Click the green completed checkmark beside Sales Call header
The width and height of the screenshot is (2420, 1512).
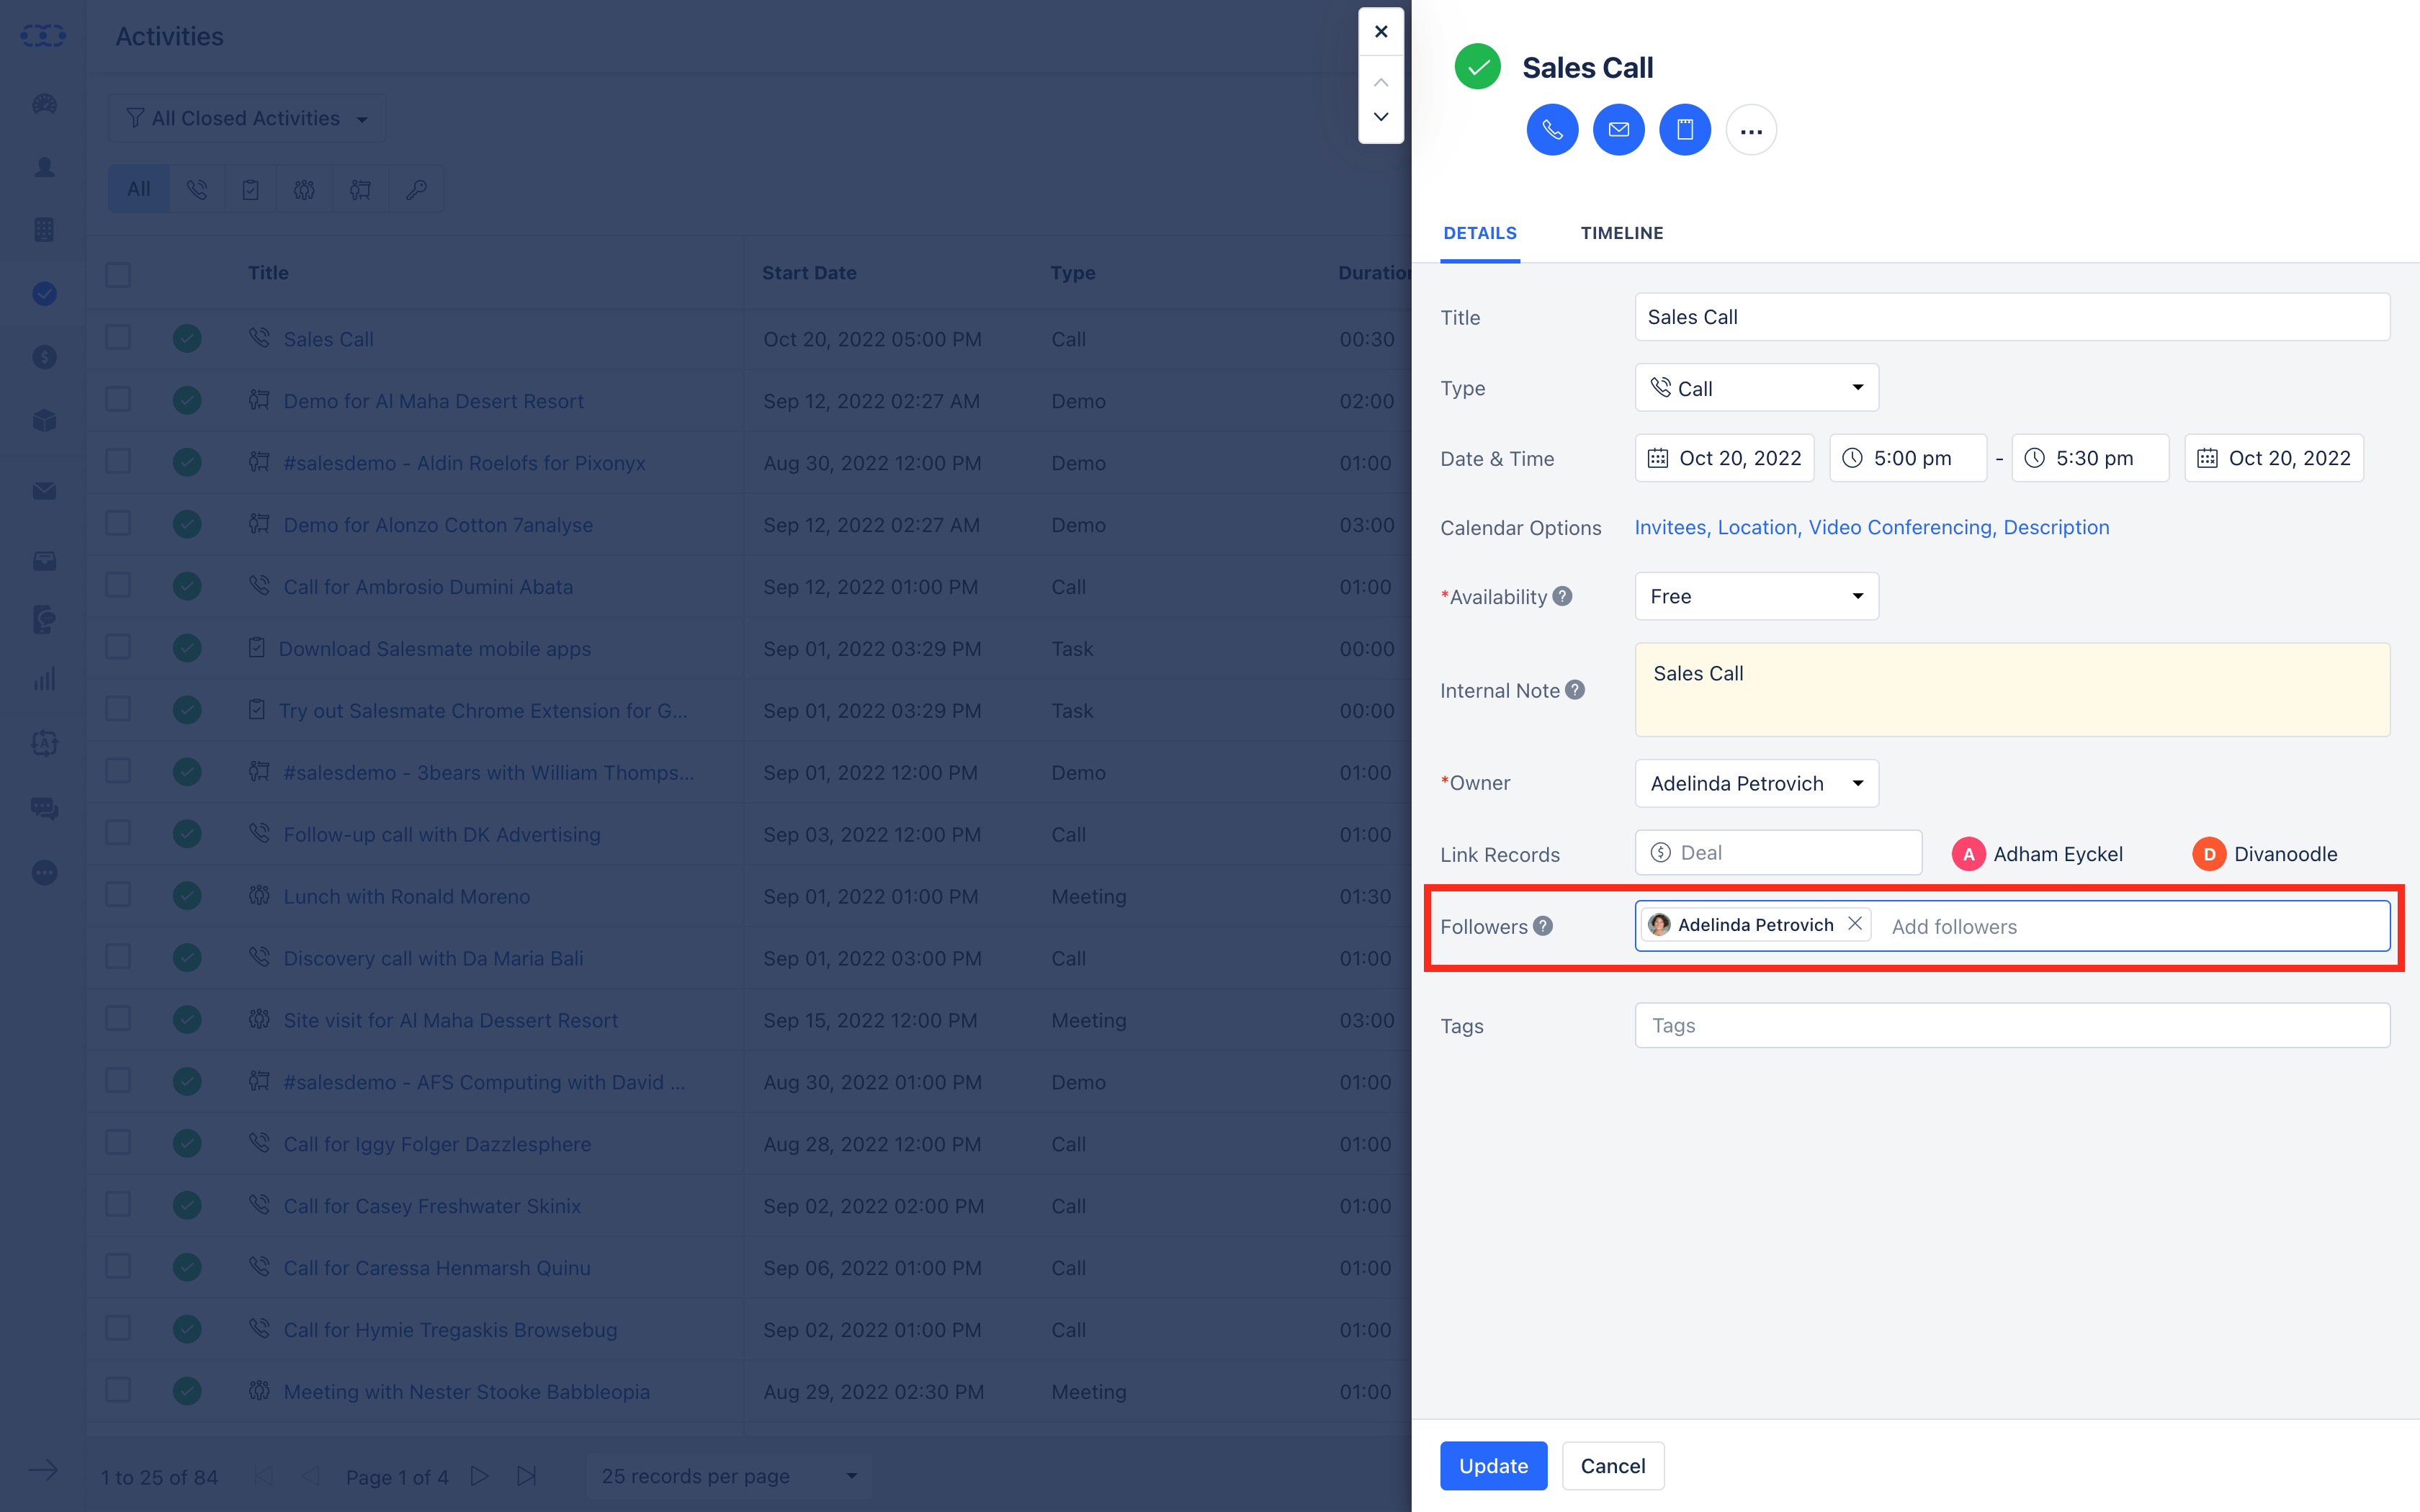point(1477,67)
